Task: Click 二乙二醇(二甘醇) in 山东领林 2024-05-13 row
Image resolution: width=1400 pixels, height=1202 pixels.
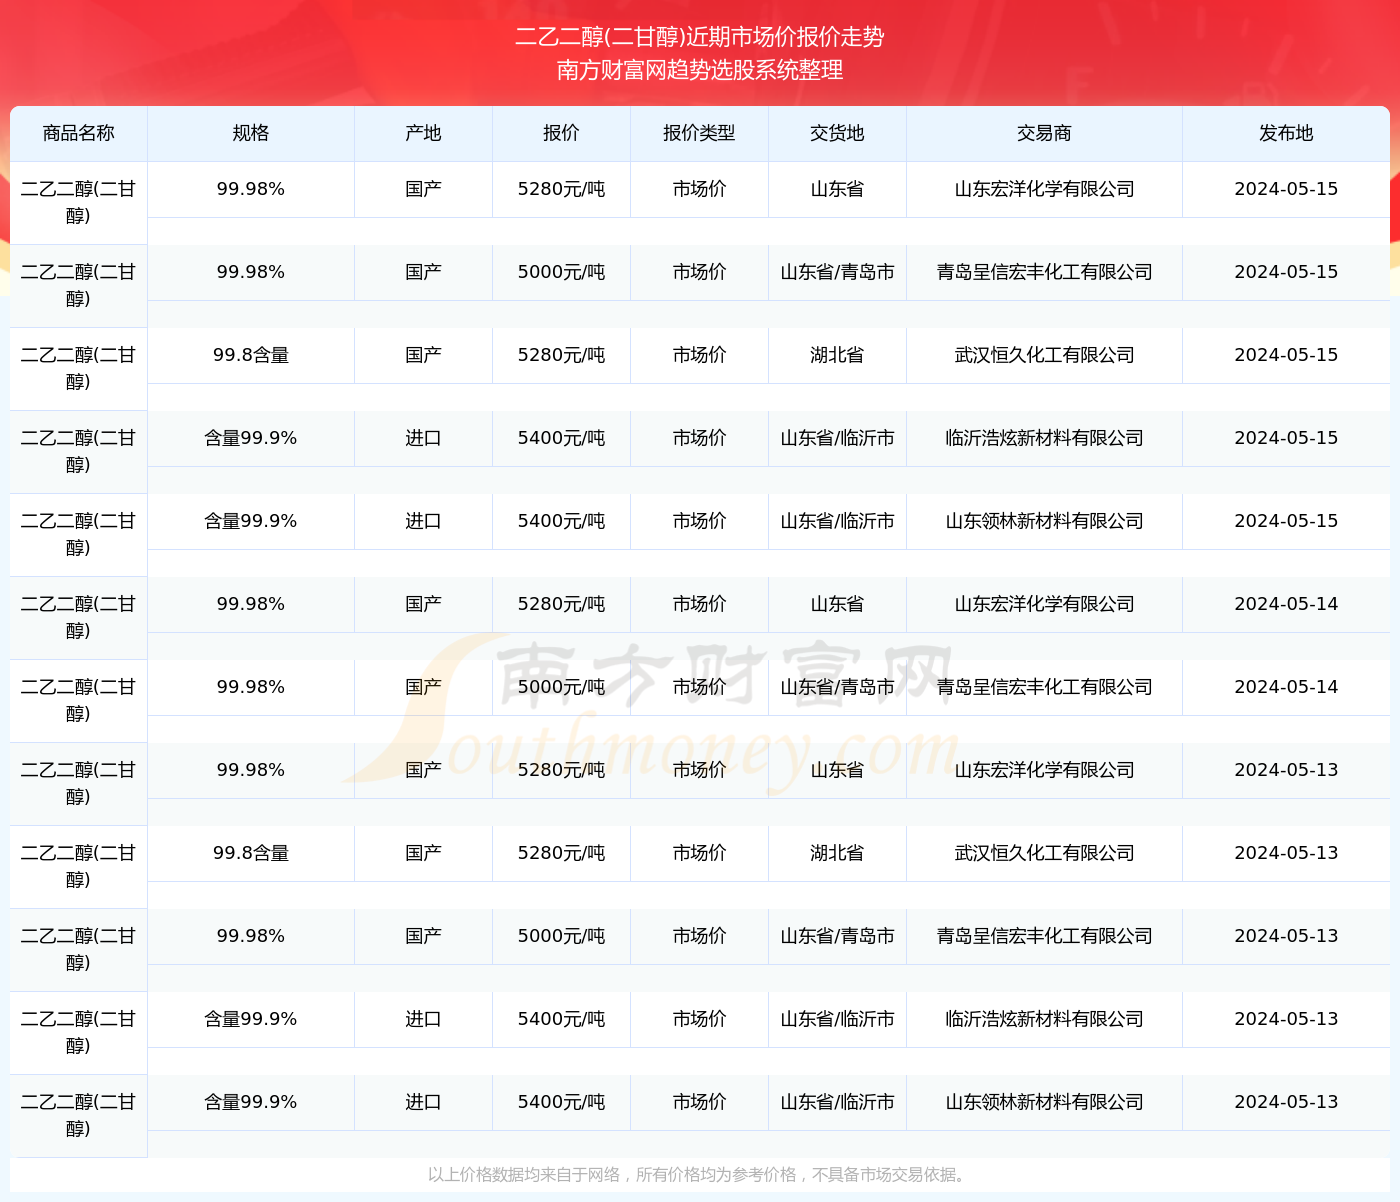Action: pyautogui.click(x=78, y=1115)
